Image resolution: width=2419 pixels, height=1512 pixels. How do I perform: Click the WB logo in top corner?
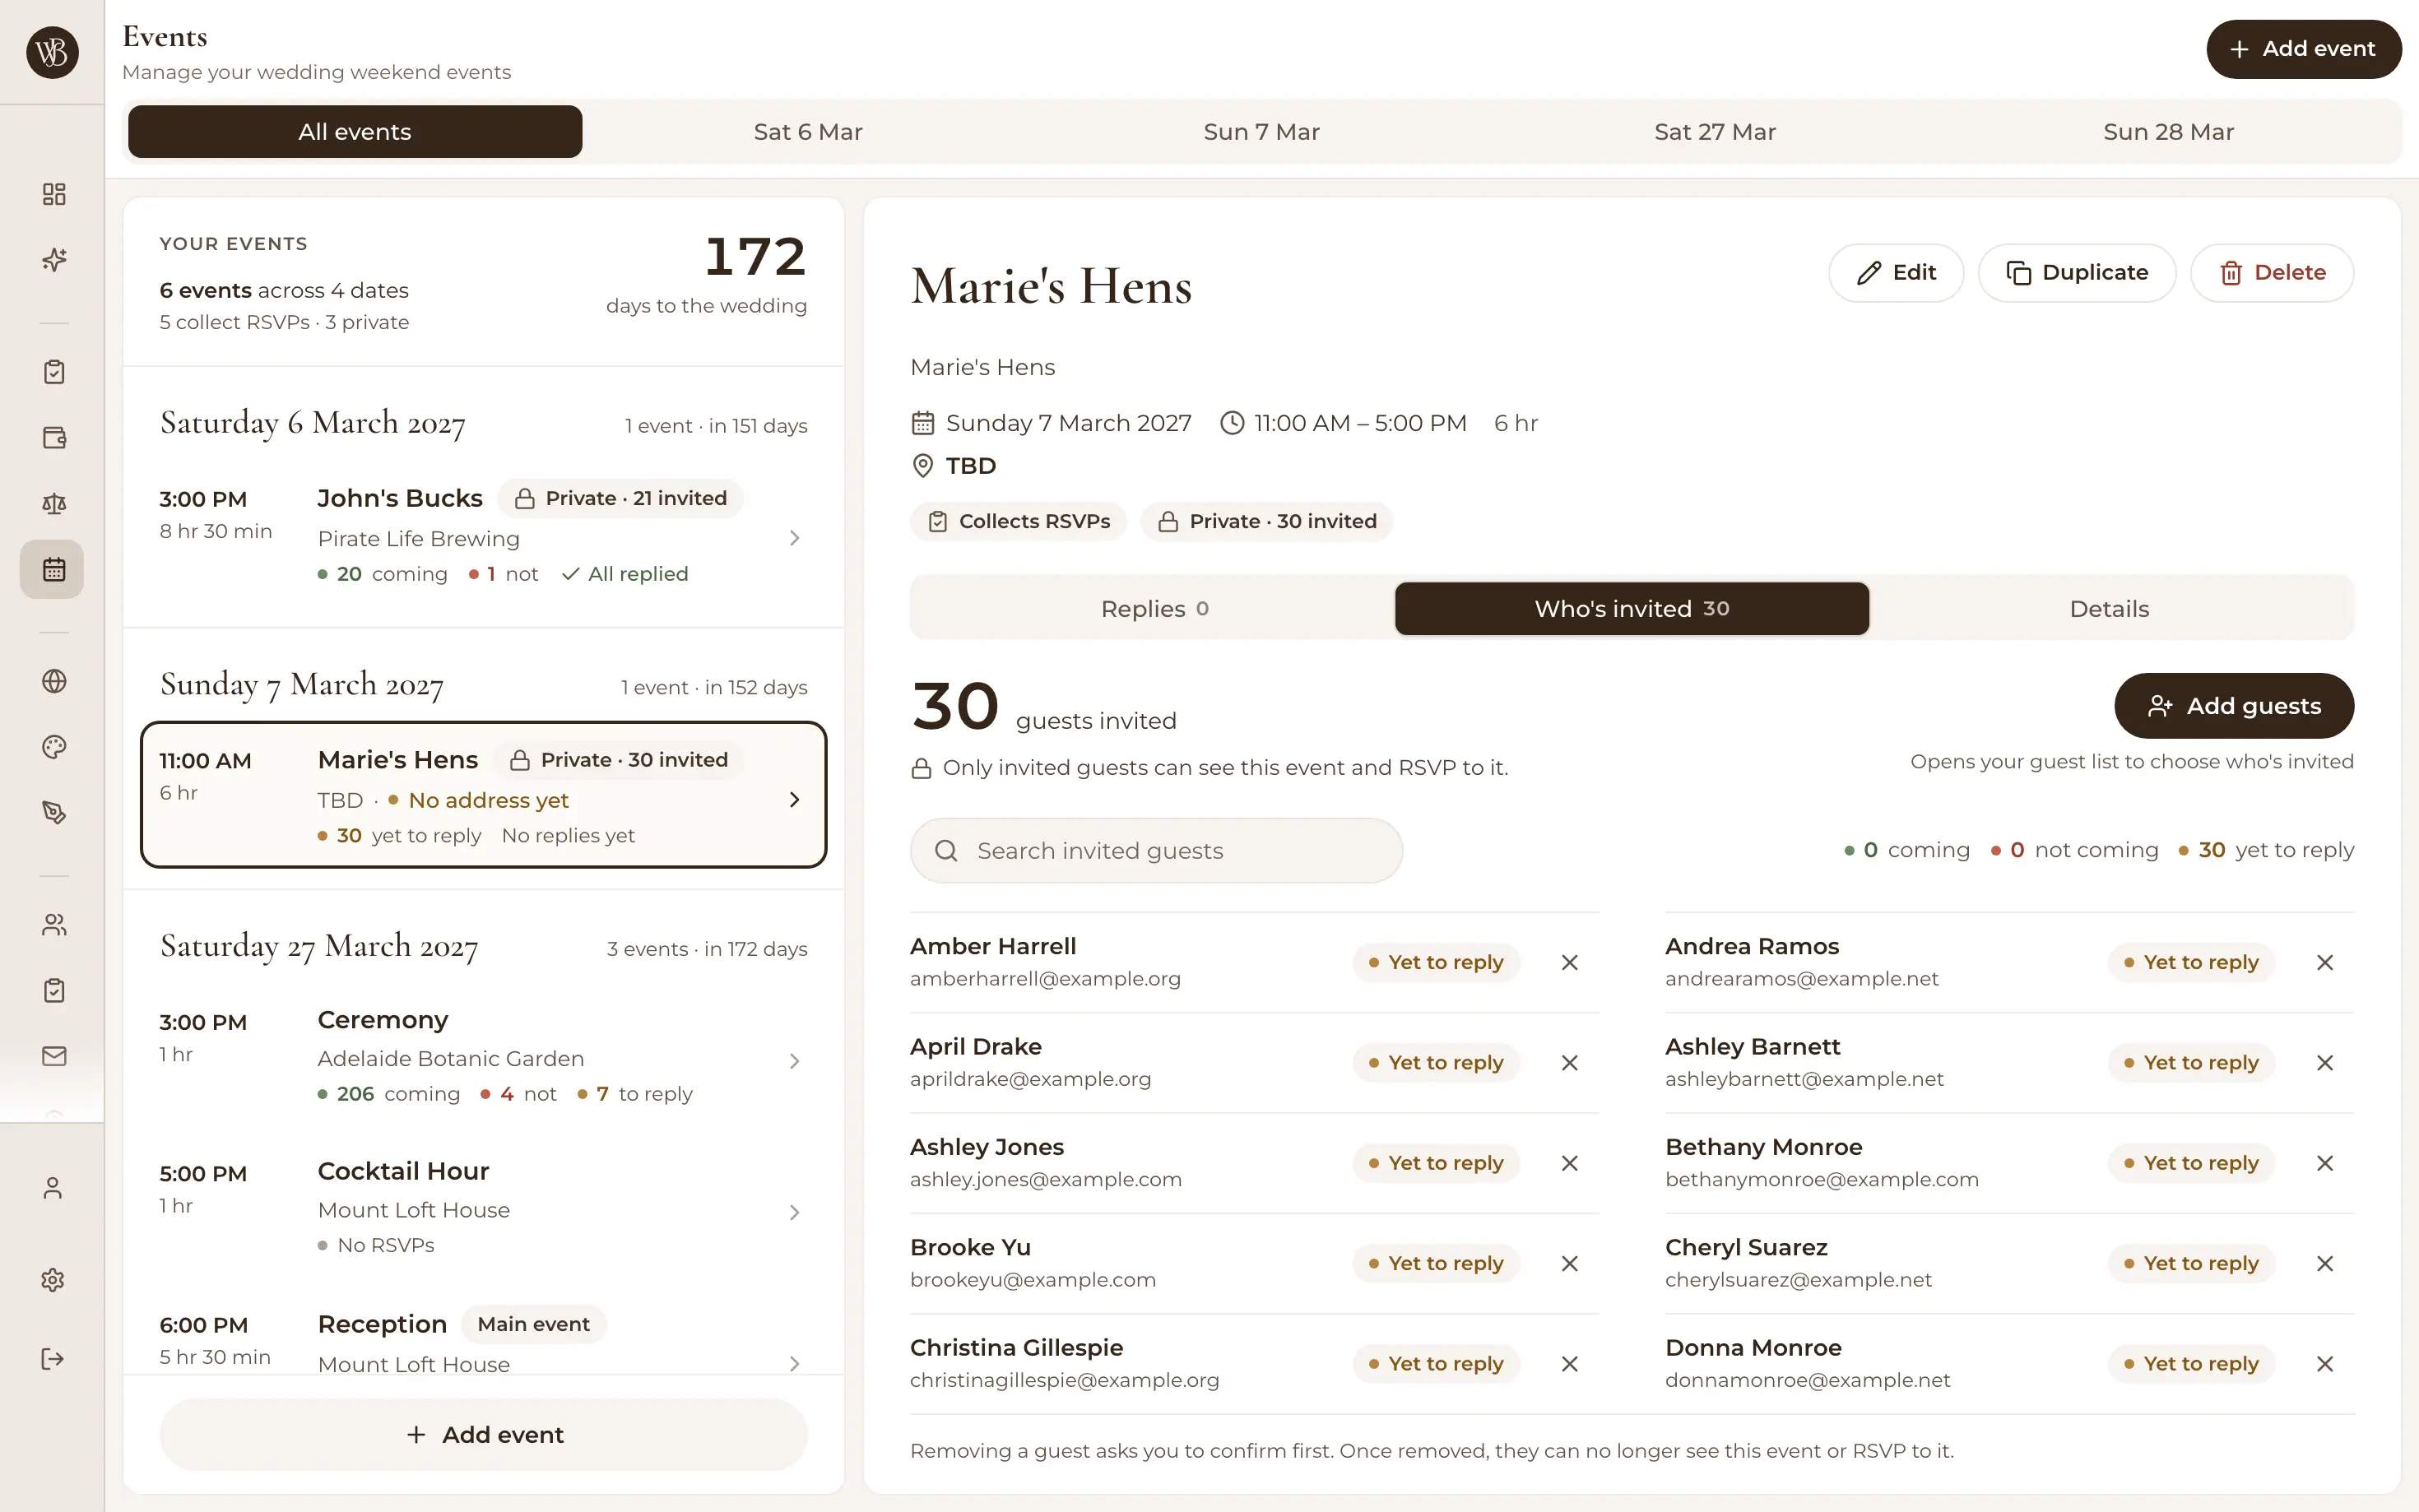pos(52,52)
